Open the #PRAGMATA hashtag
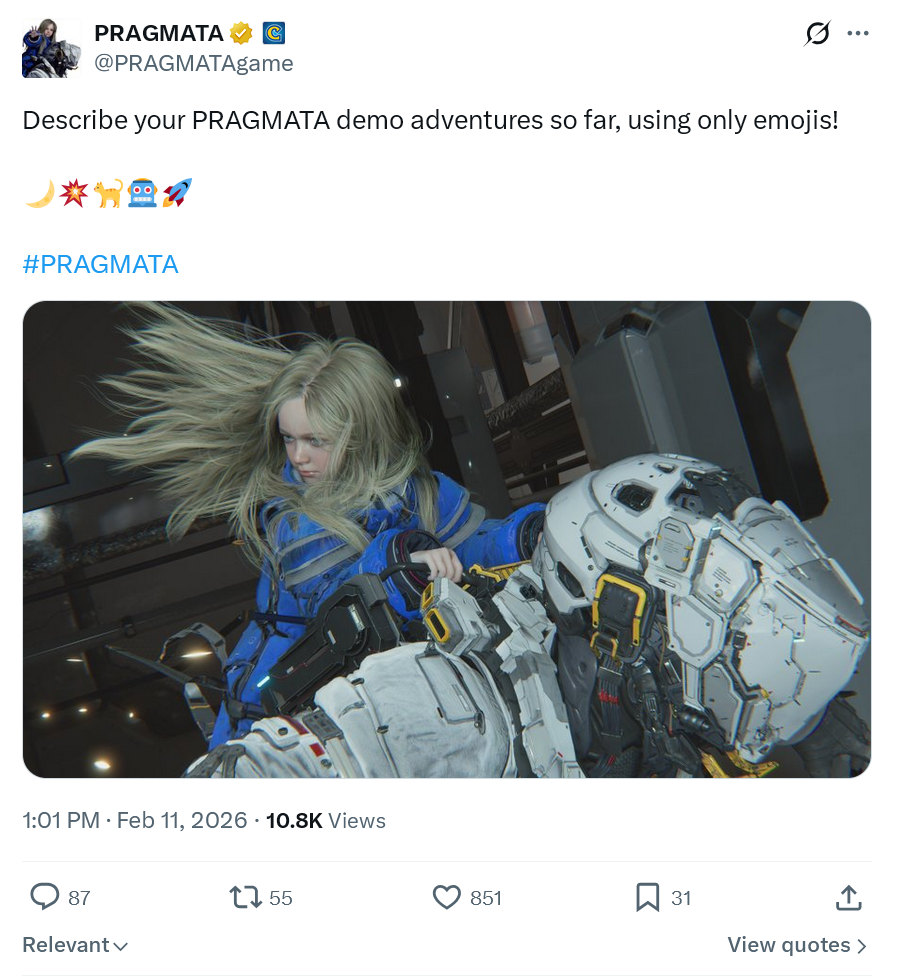The height and width of the screenshot is (978, 901). 100,264
